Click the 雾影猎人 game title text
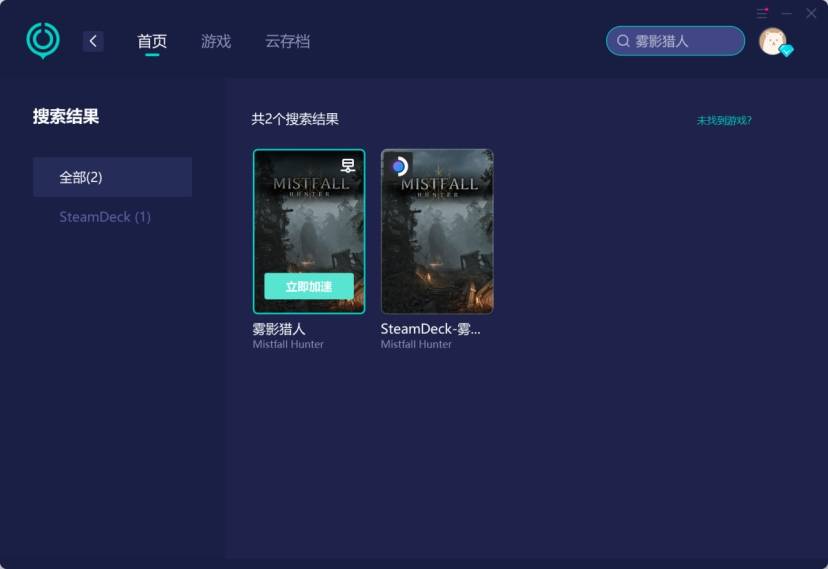 (x=279, y=329)
